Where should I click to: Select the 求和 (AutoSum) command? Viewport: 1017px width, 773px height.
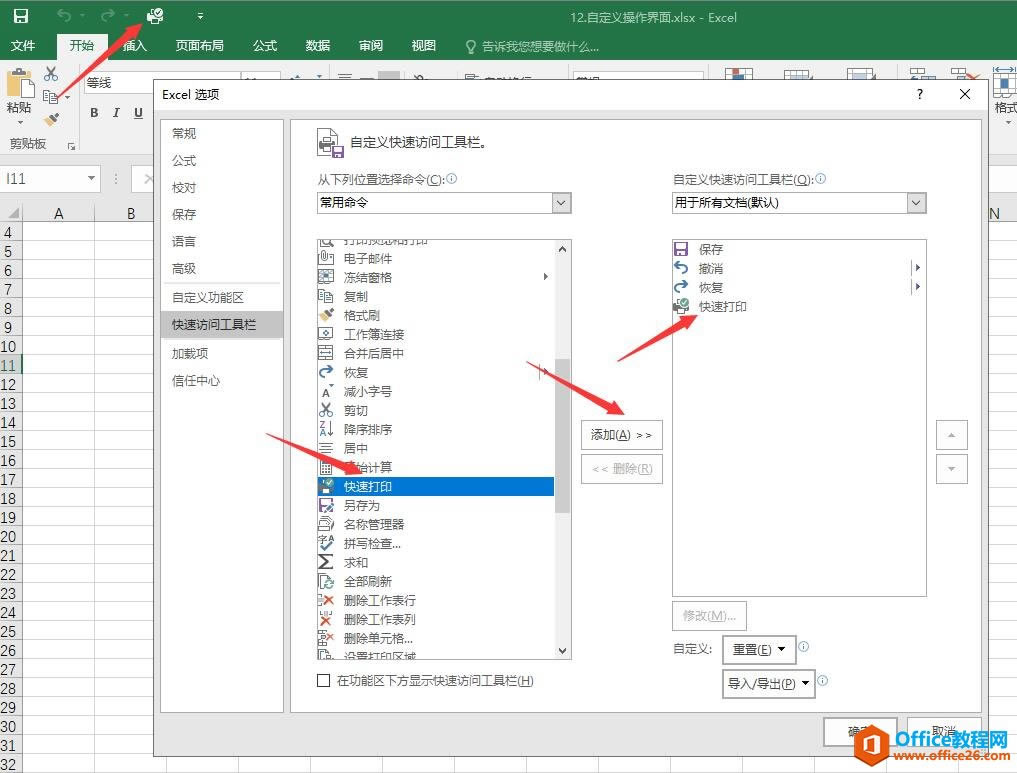point(358,562)
